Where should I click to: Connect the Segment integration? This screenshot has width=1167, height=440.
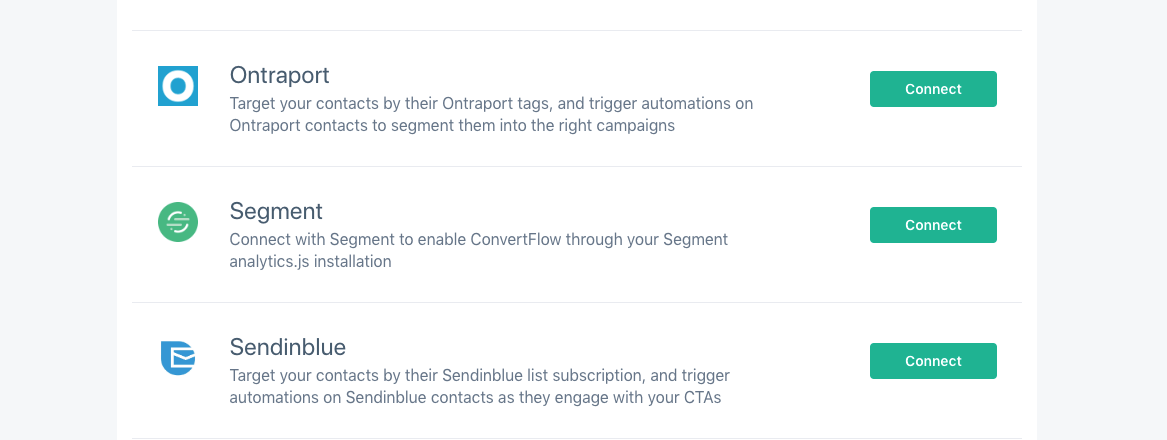(x=933, y=225)
